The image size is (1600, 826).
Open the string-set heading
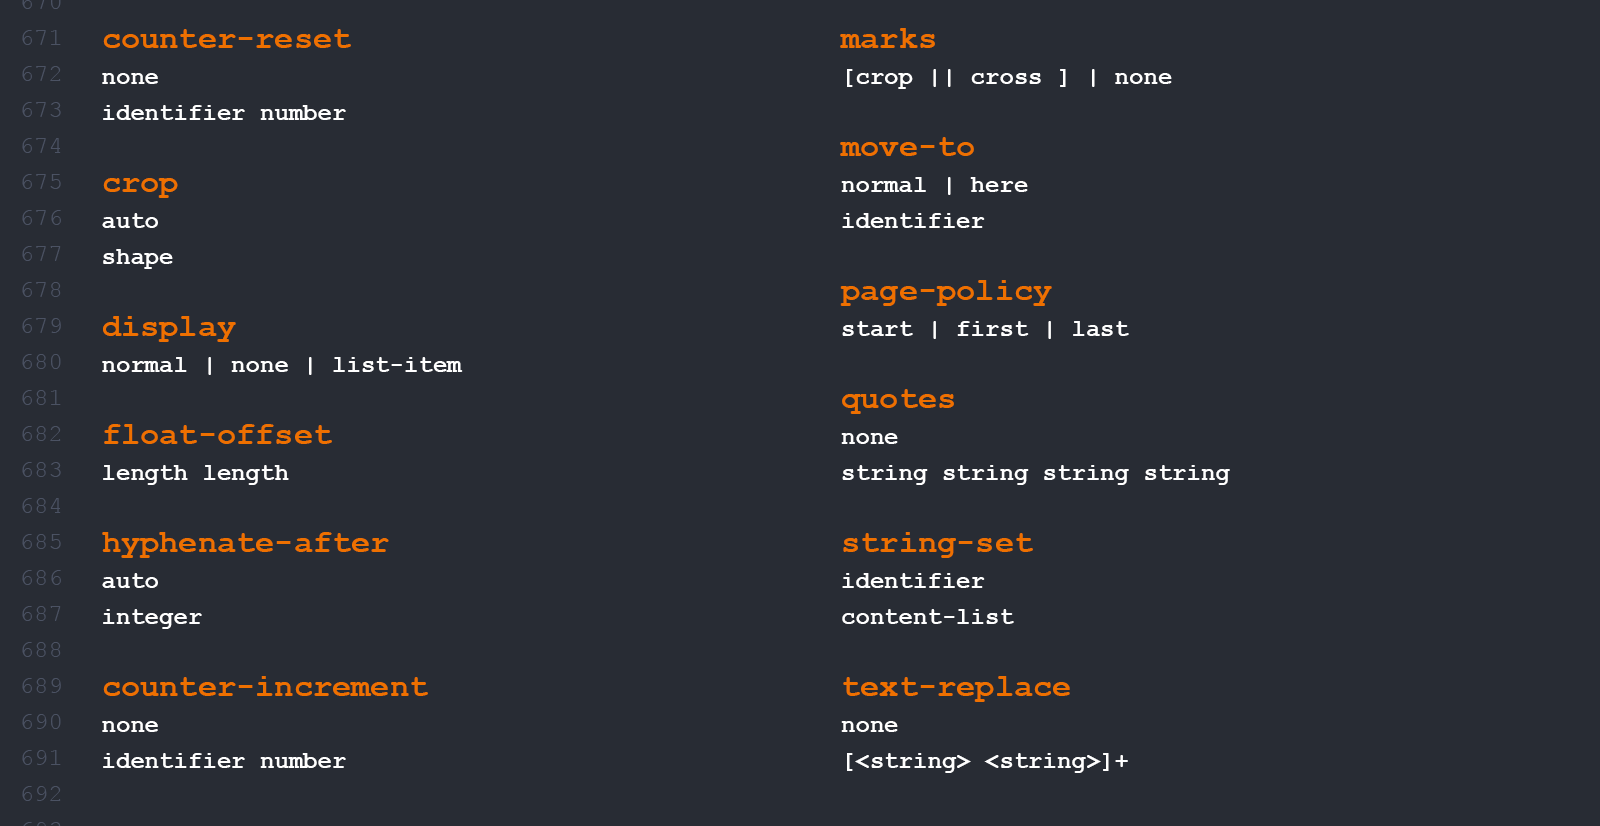coord(937,544)
